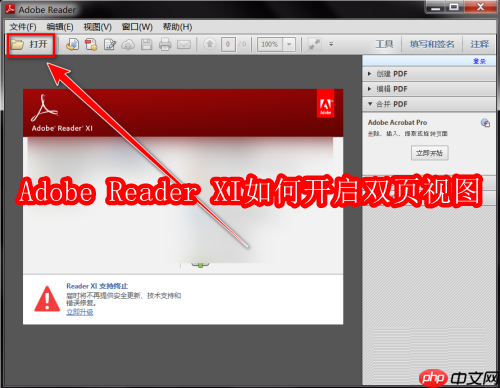The height and width of the screenshot is (388, 500).
Task: Click the Acrobat Pro globe icon
Action: (x=485, y=123)
